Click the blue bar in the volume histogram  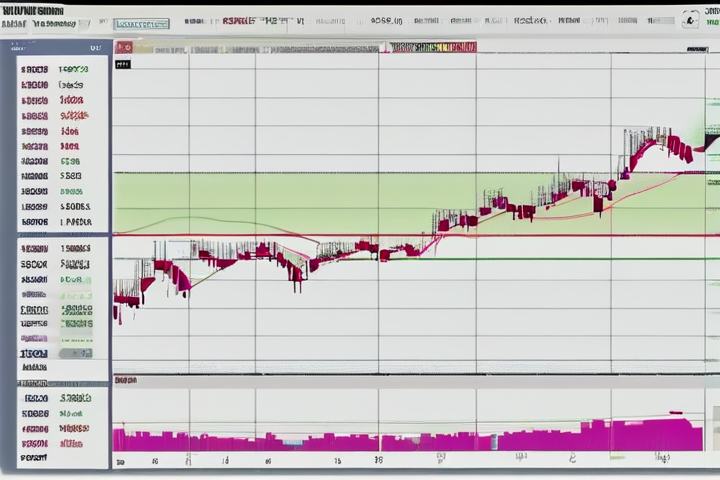coord(291,441)
